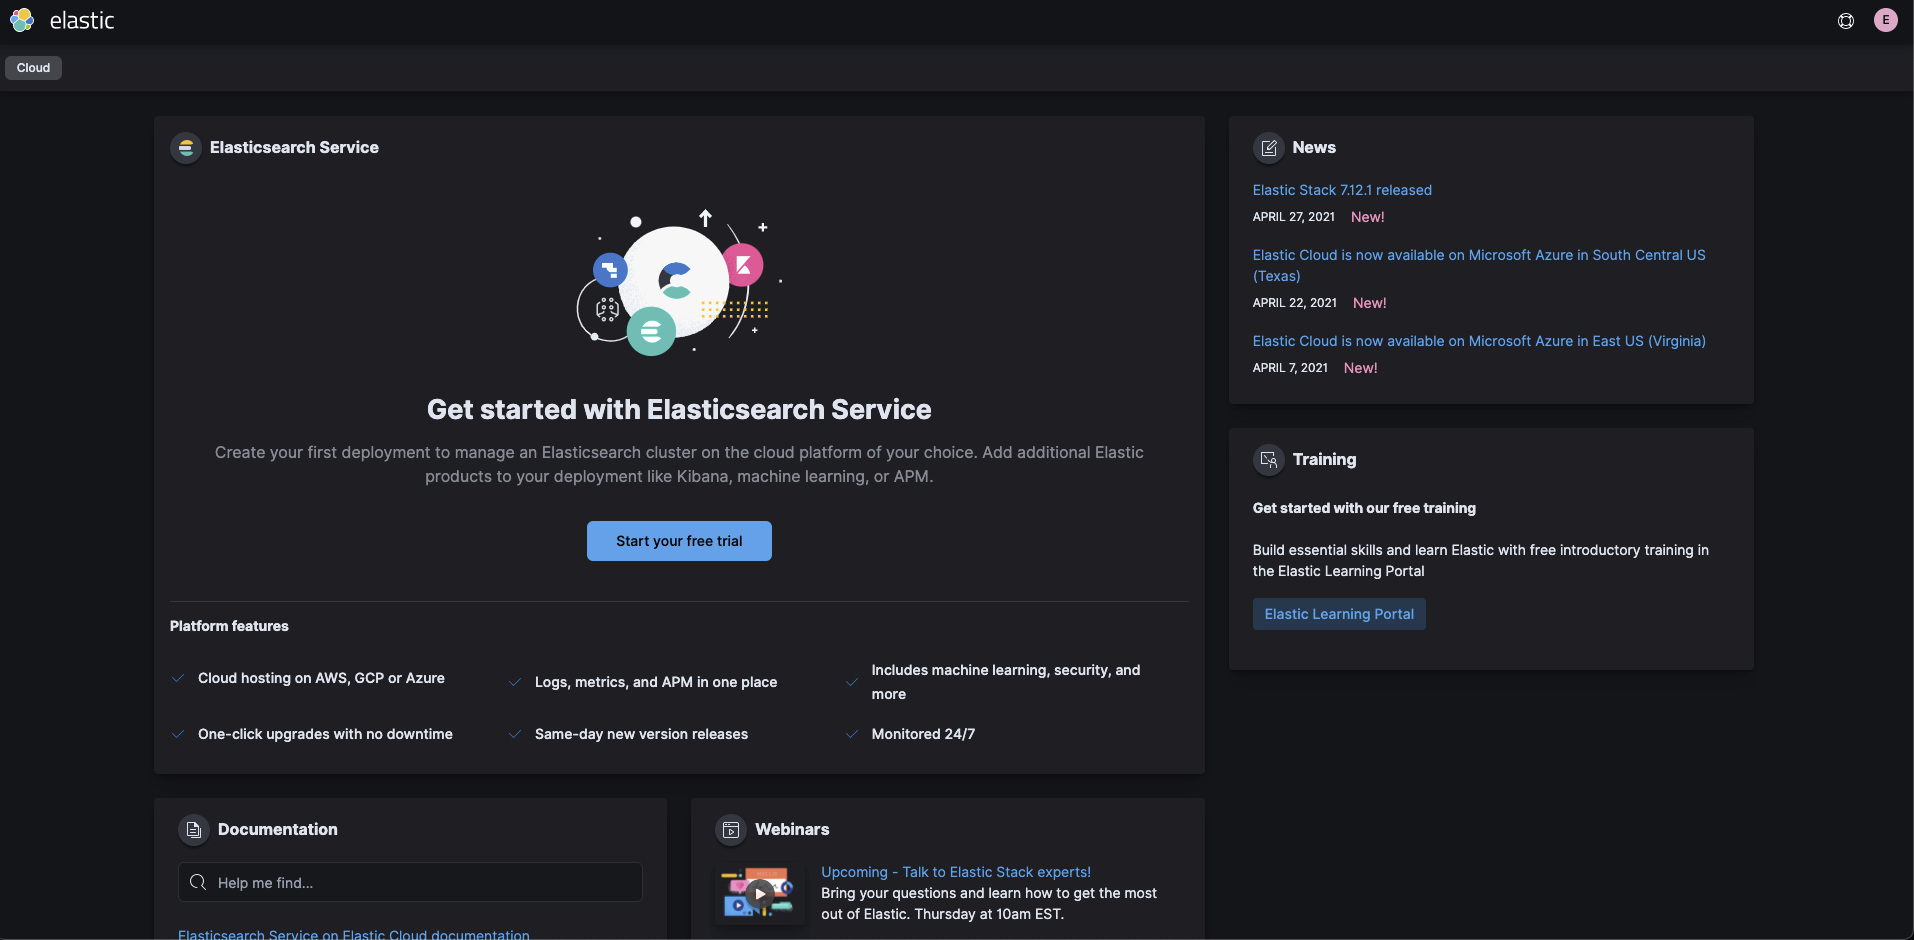Image resolution: width=1914 pixels, height=940 pixels.
Task: Click the Elasticsearch Service hero illustration
Action: [x=680, y=282]
